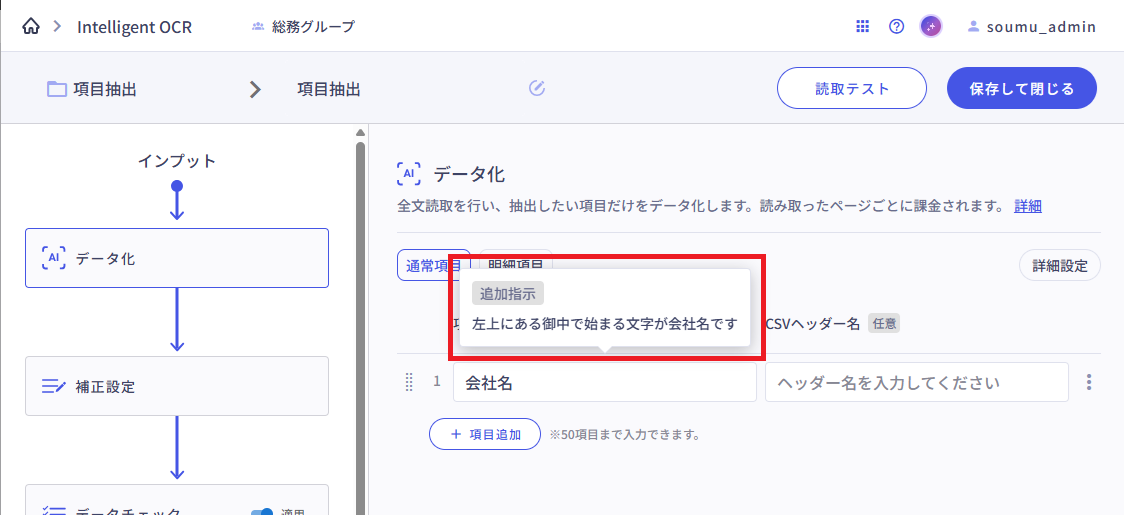This screenshot has height=515, width=1124.
Task: Select the 明細項目 tab
Action: click(516, 258)
